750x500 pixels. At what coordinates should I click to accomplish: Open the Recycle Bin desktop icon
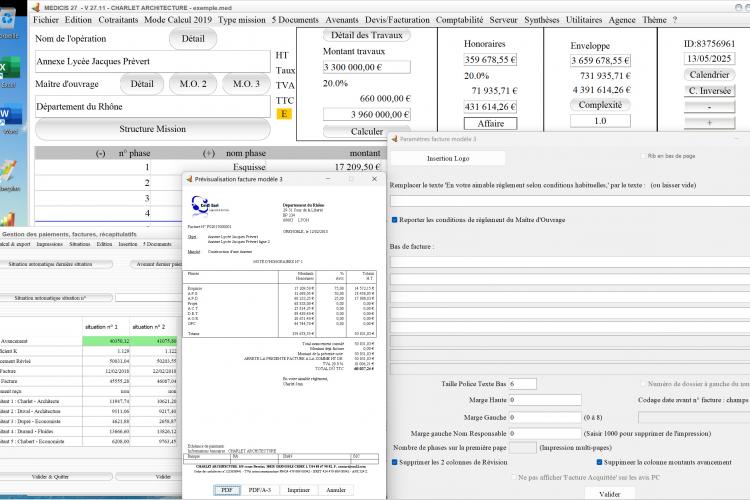point(9,22)
